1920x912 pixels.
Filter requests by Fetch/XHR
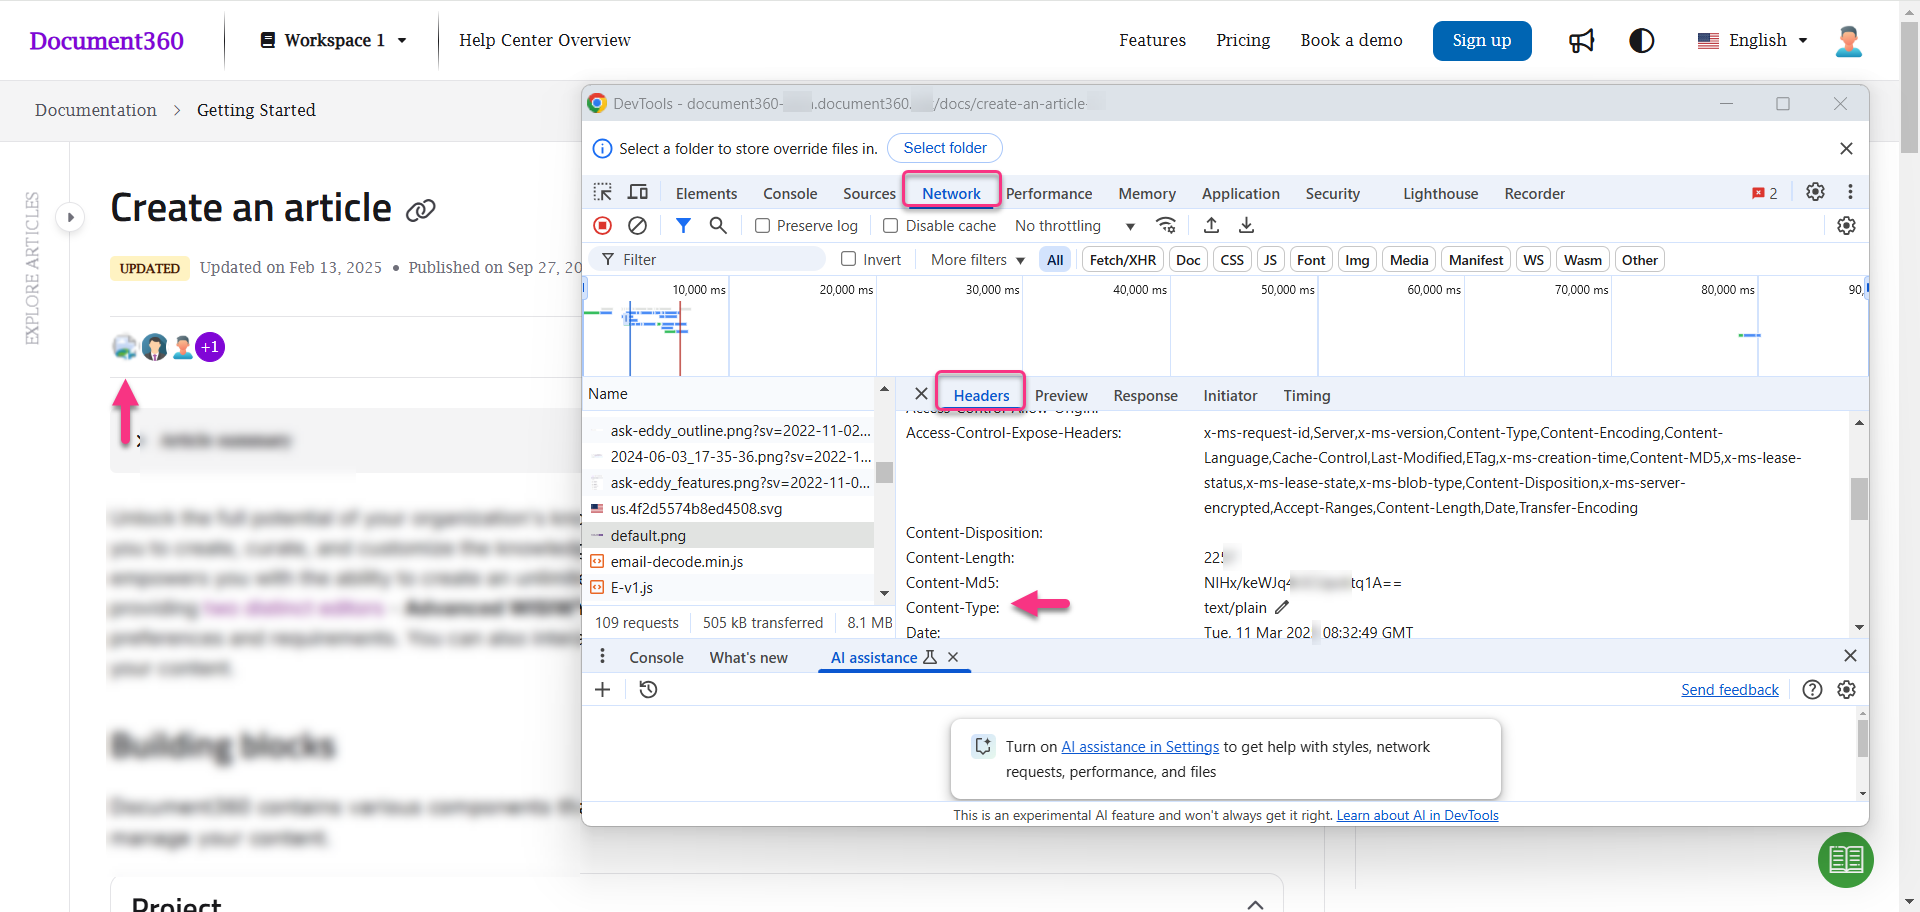click(x=1123, y=260)
